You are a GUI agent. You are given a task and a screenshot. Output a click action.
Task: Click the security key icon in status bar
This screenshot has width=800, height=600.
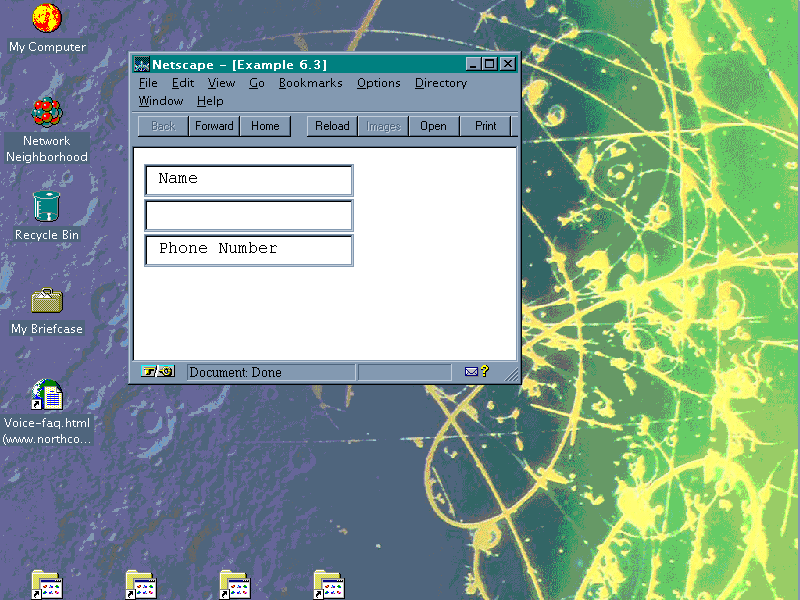coord(158,372)
